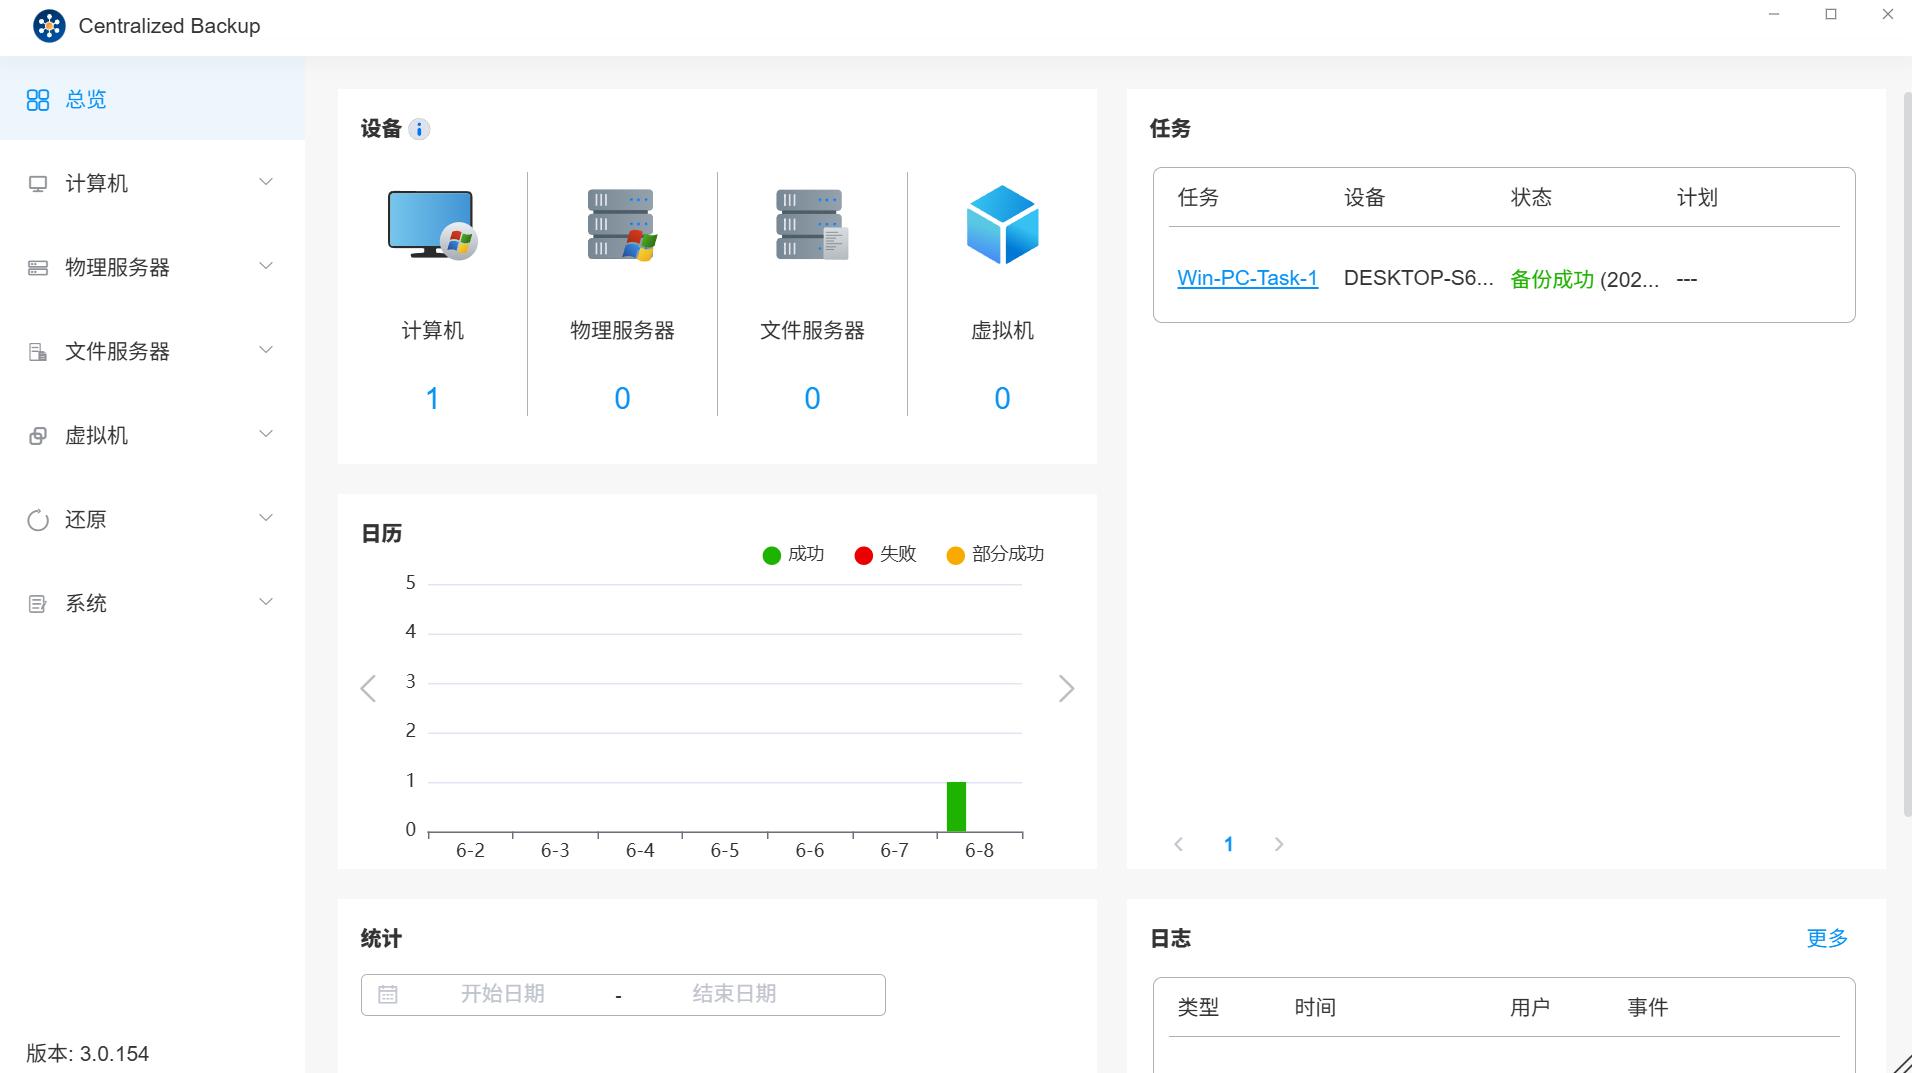
Task: Click 更多 to view more logs
Action: (x=1827, y=938)
